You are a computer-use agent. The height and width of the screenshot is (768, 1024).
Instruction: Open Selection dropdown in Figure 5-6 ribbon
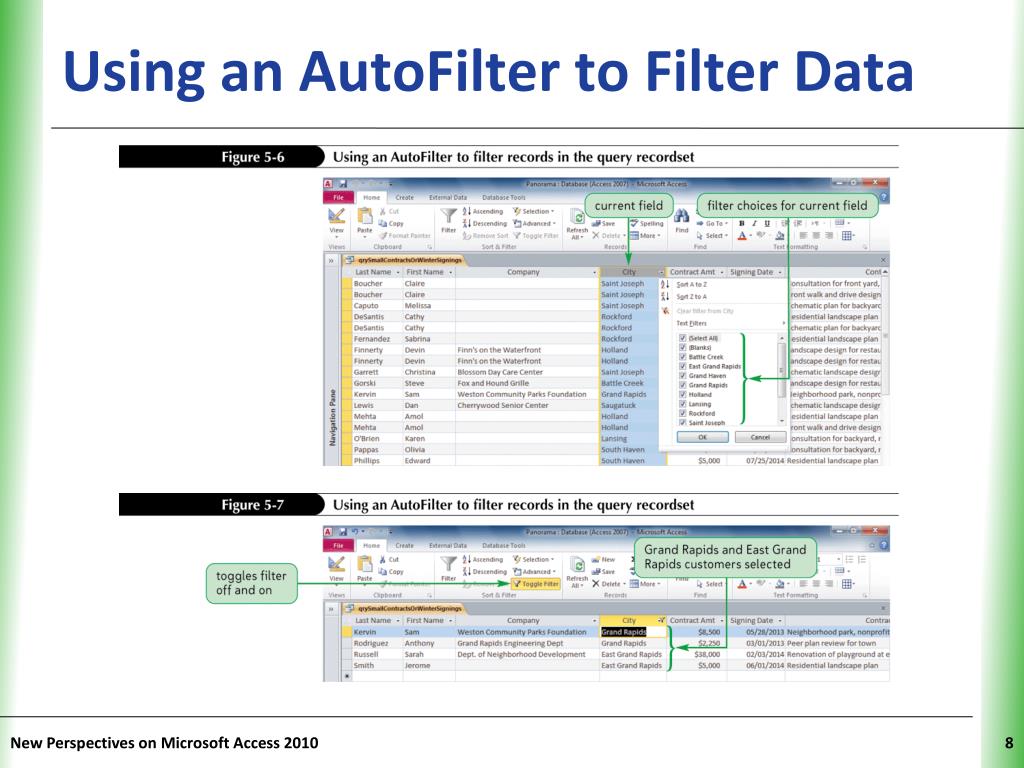point(534,212)
